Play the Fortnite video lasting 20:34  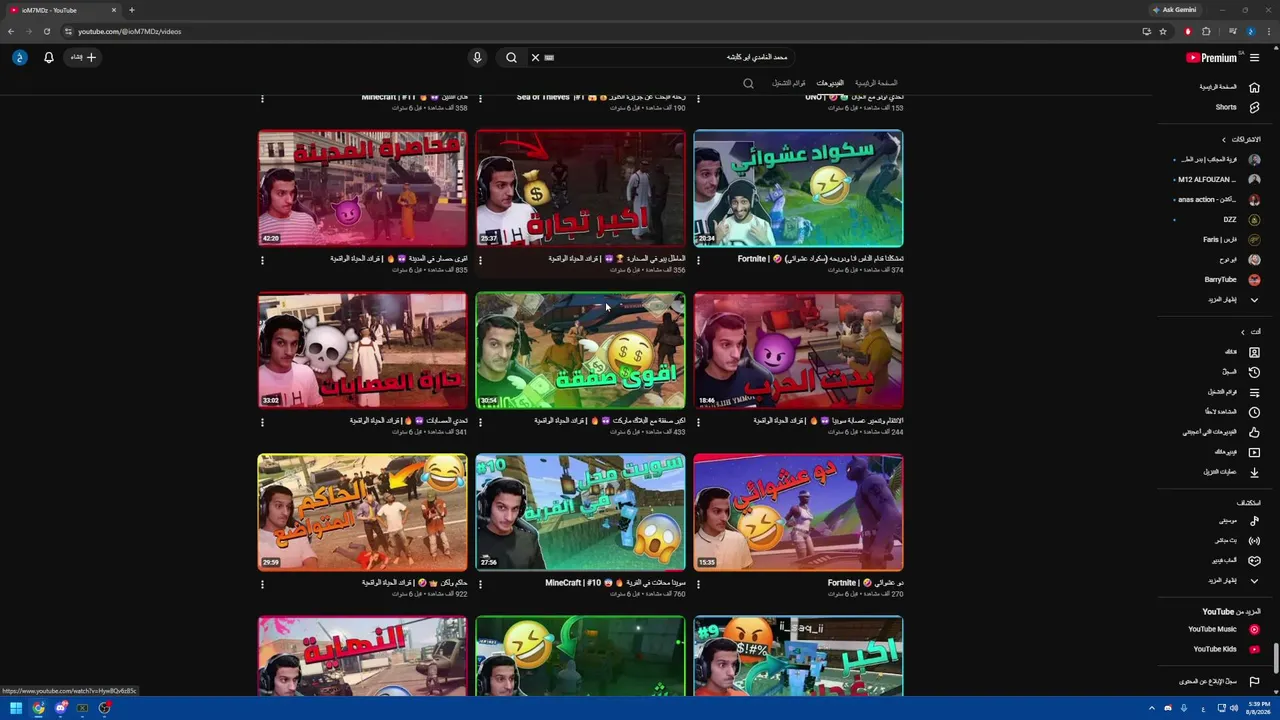pos(798,188)
